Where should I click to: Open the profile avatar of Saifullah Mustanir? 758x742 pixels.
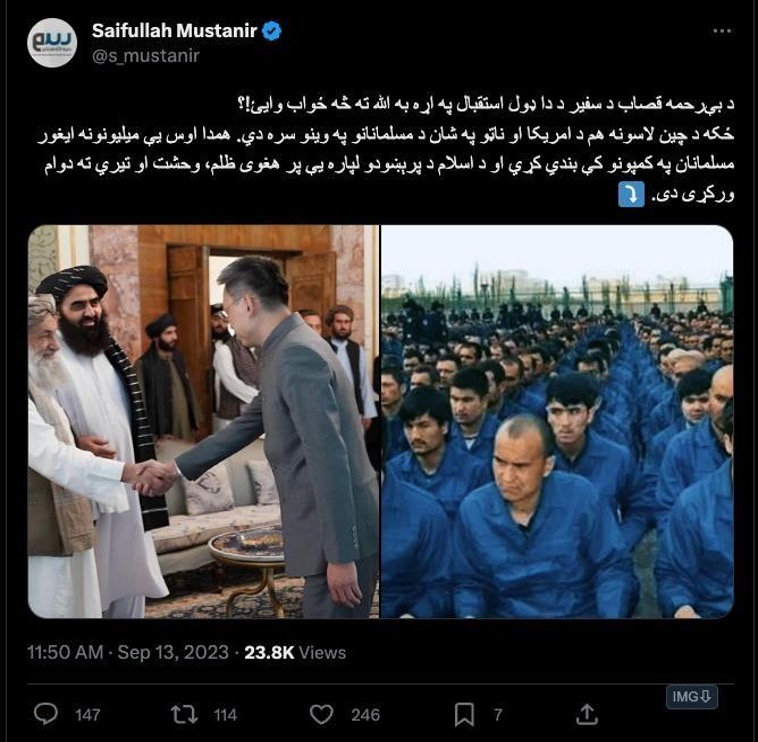(x=52, y=43)
